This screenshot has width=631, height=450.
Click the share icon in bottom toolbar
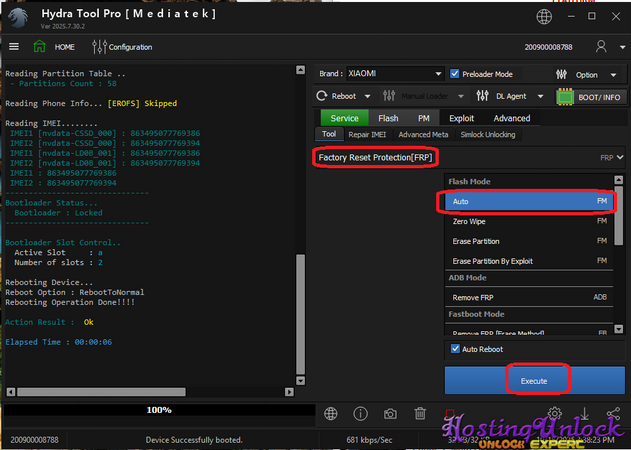click(613, 414)
